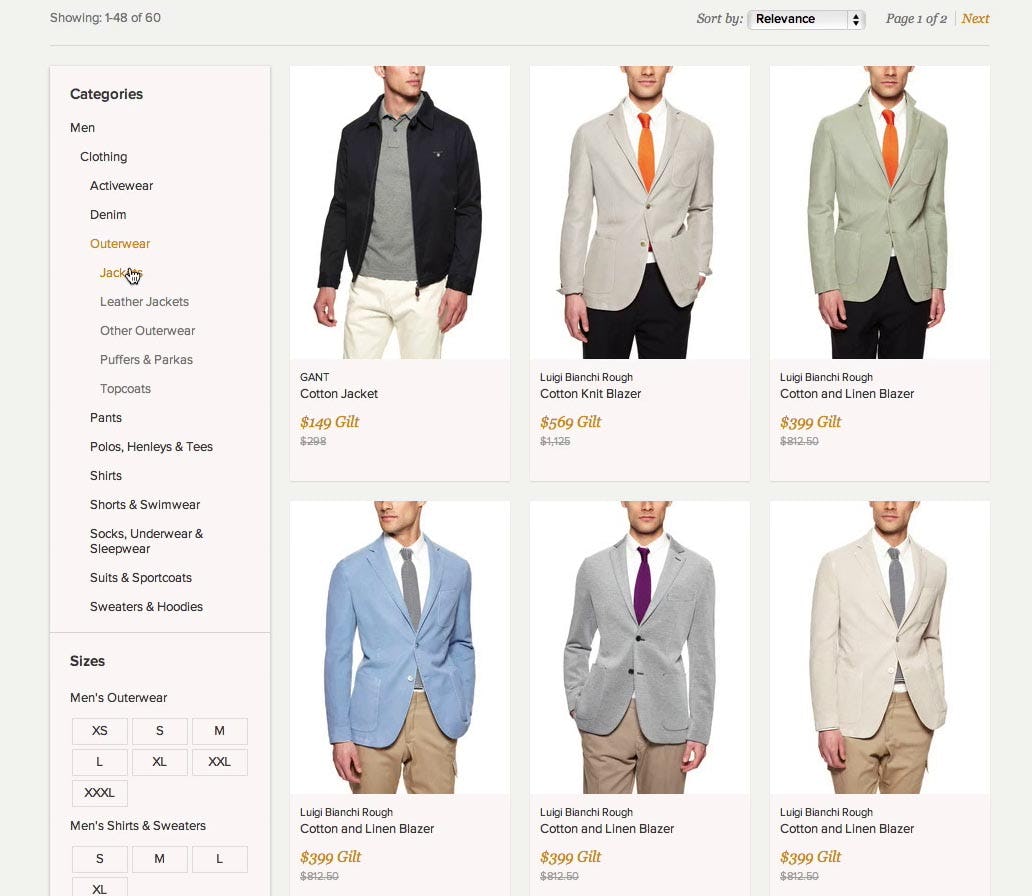Open the Shorts & Swimwear category

pos(145,505)
